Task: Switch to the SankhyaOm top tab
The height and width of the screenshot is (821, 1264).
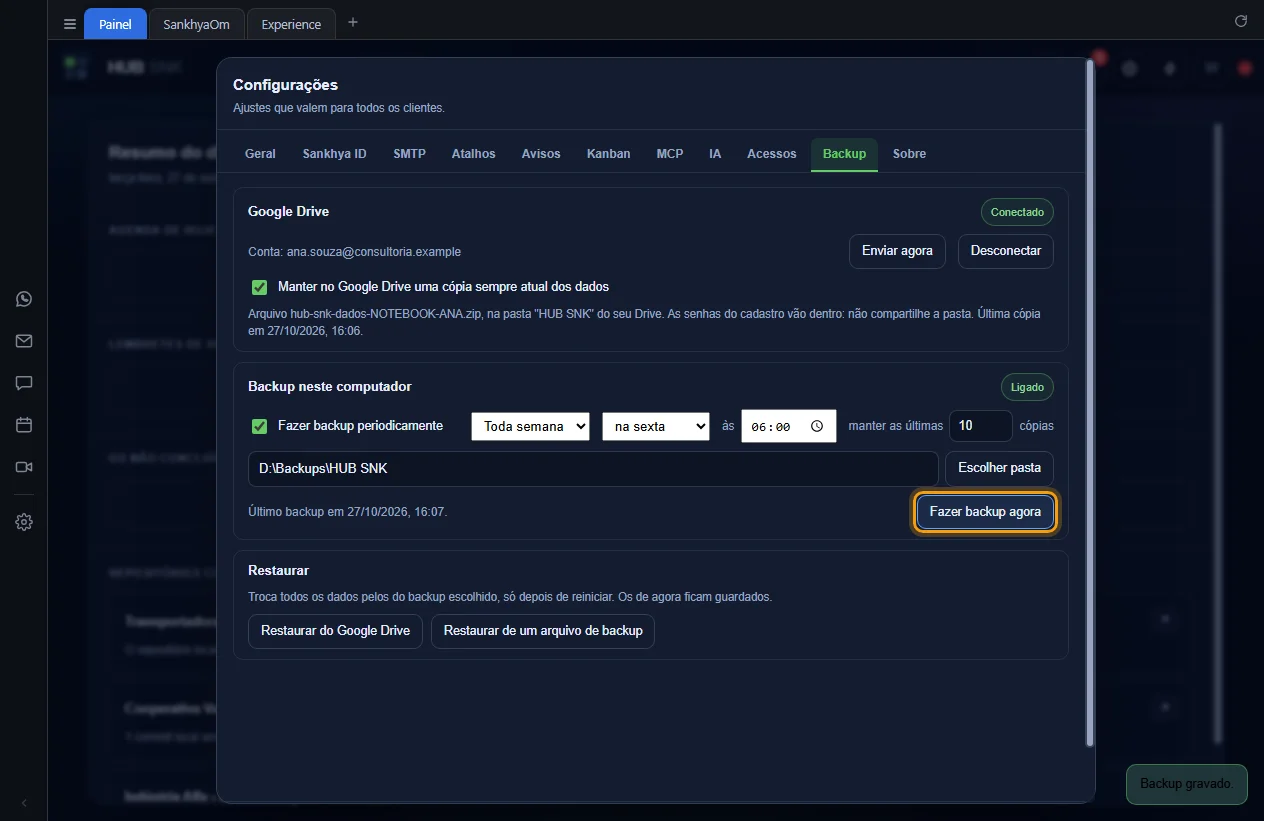Action: (197, 24)
